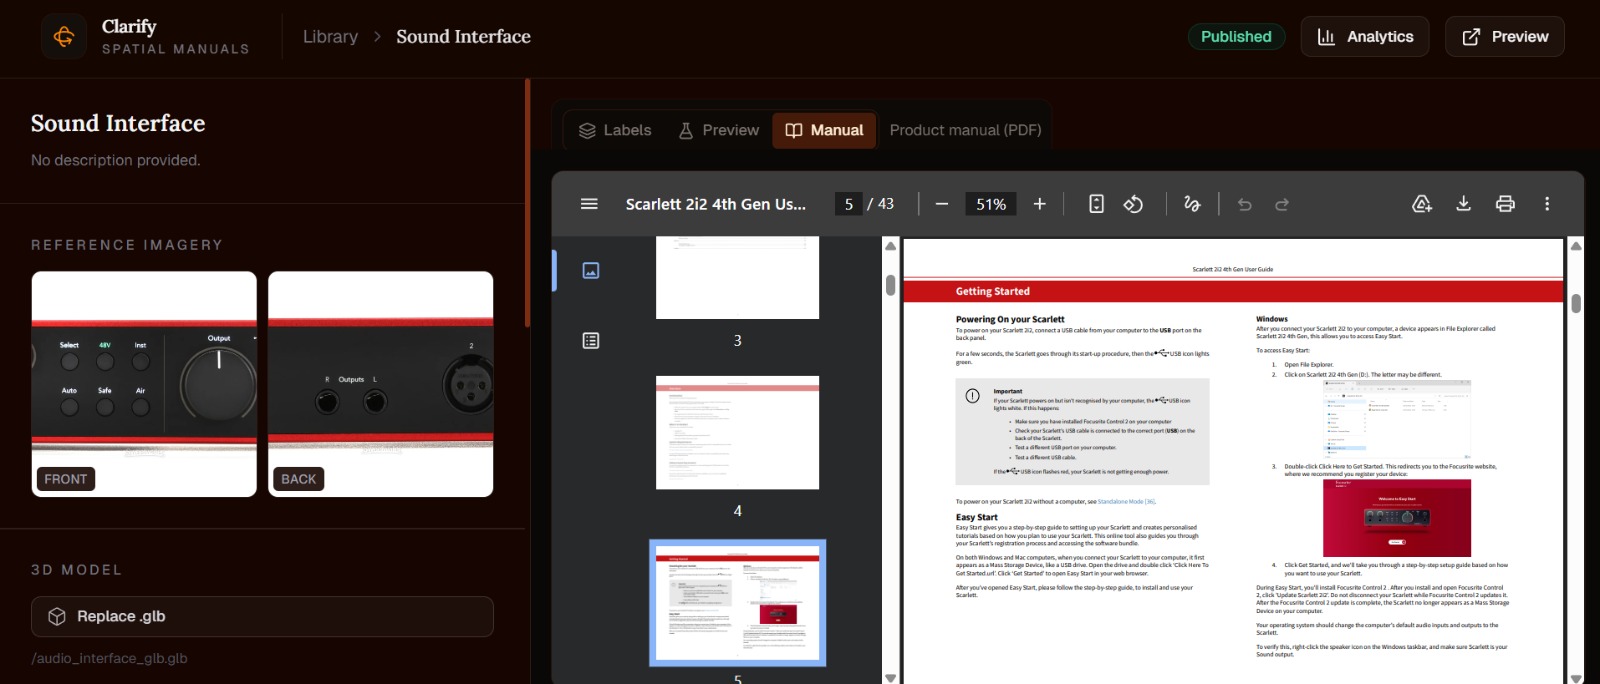Switch to the Preview tab
1600x684 pixels.
coord(719,131)
